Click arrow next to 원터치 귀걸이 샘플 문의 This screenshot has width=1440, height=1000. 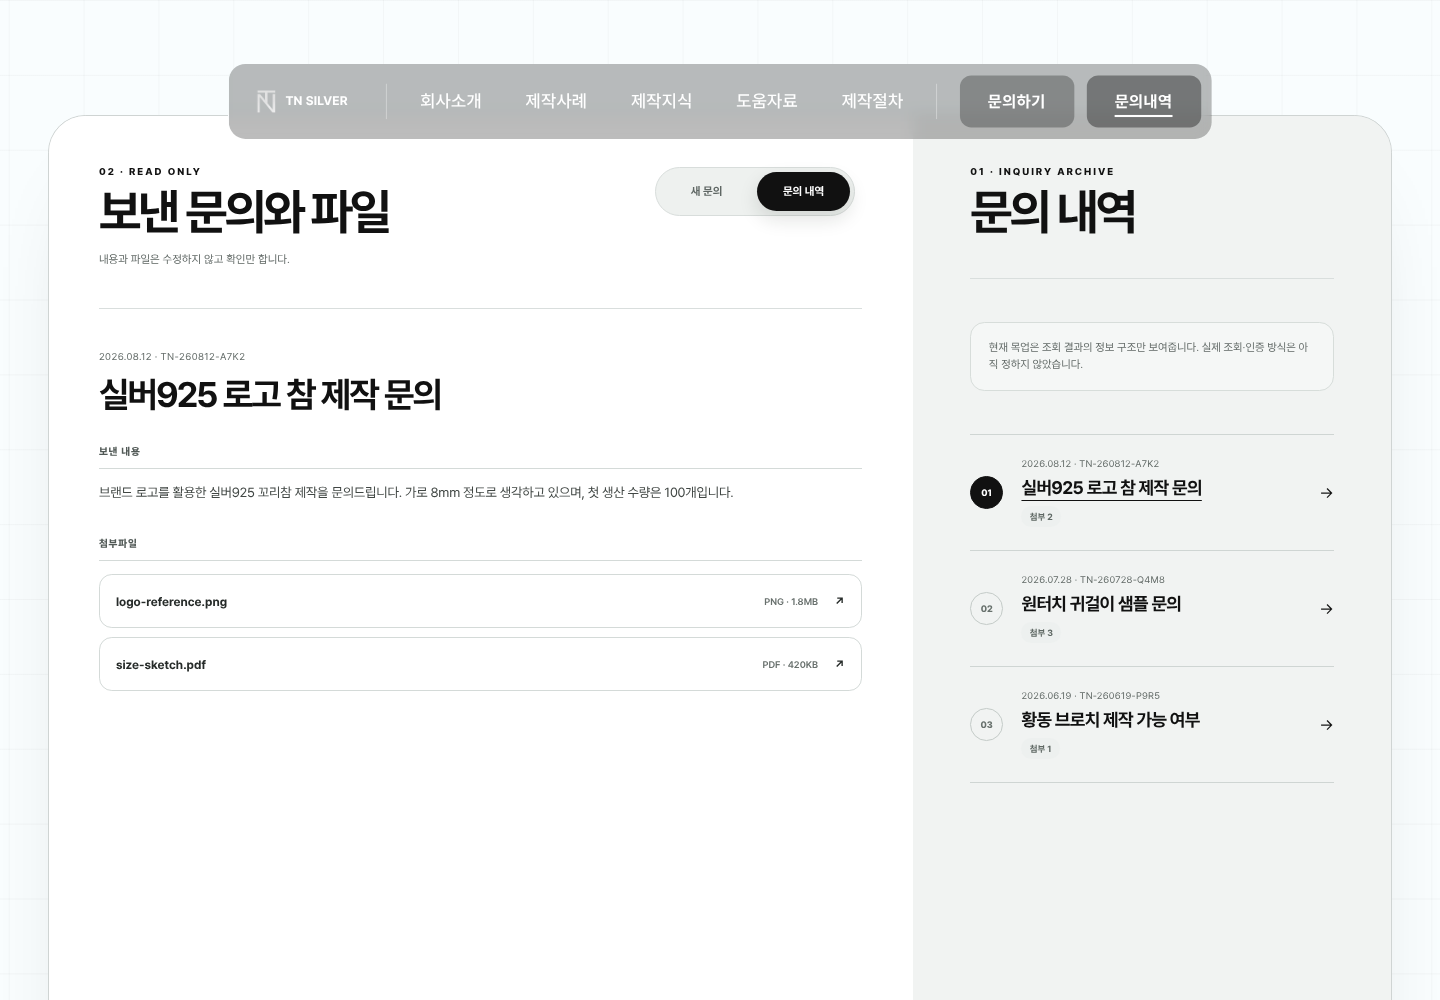[1326, 609]
